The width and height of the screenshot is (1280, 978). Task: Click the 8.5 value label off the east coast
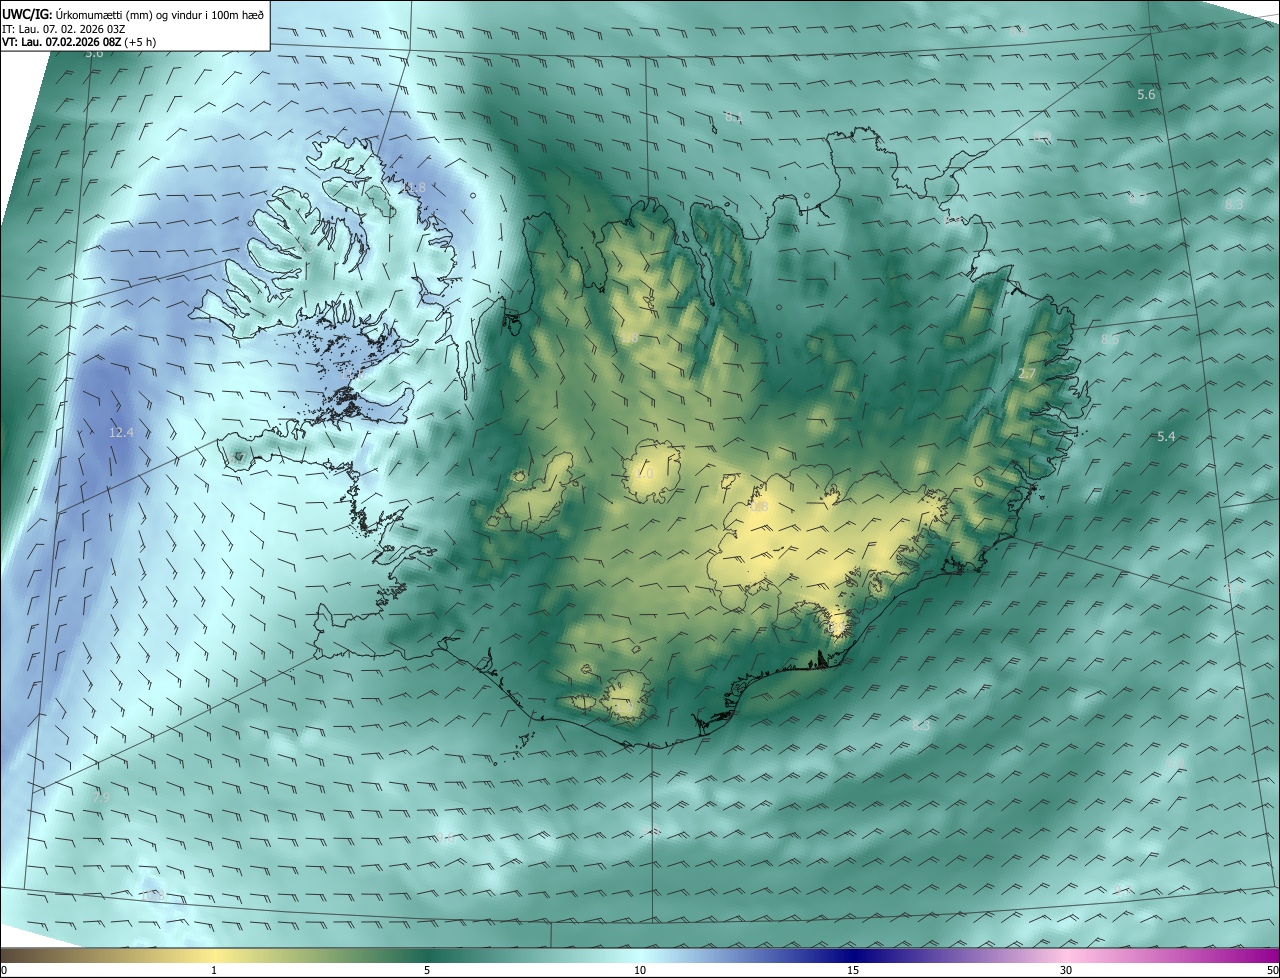[x=1110, y=340]
